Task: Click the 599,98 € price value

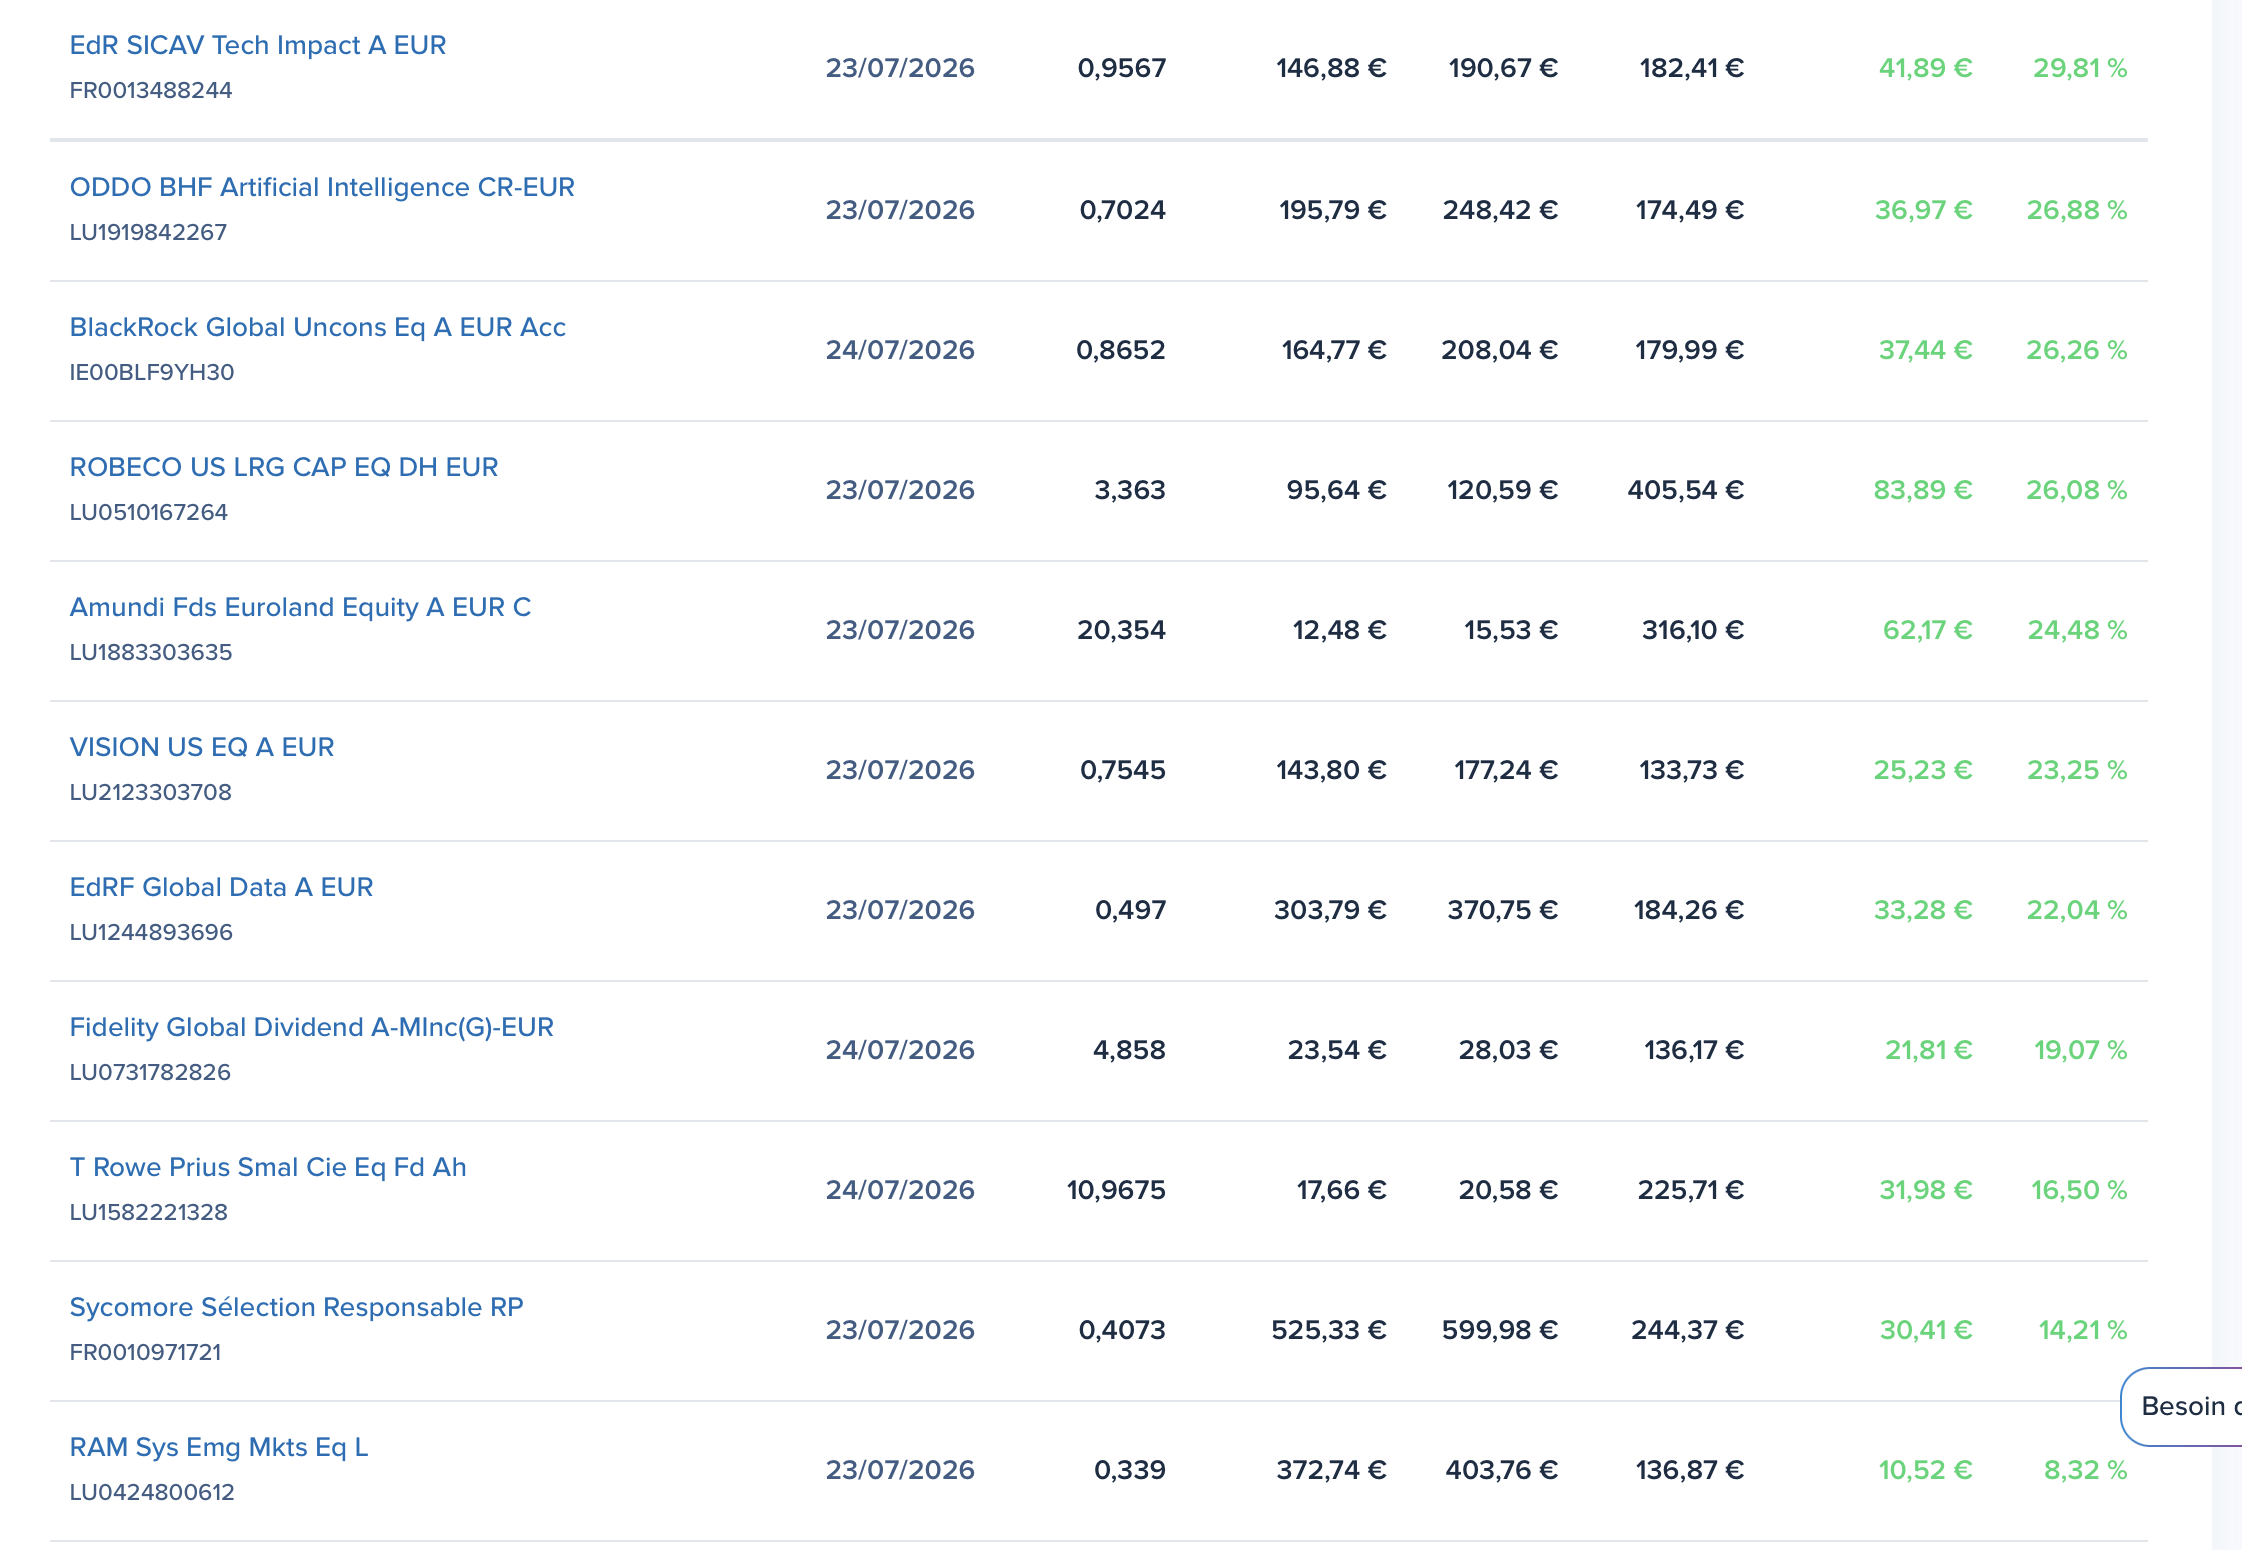Action: (x=1500, y=1330)
